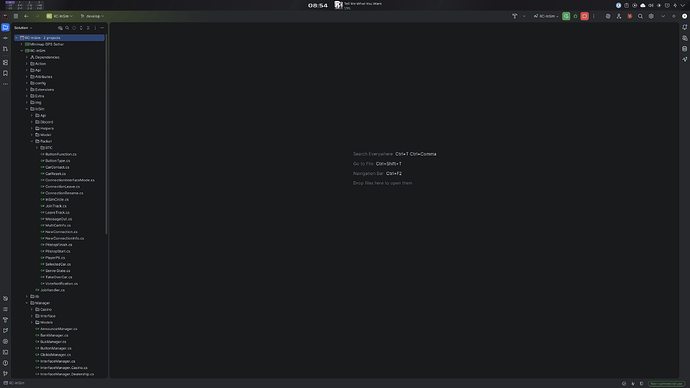Click the green Rerun button

tap(566, 16)
